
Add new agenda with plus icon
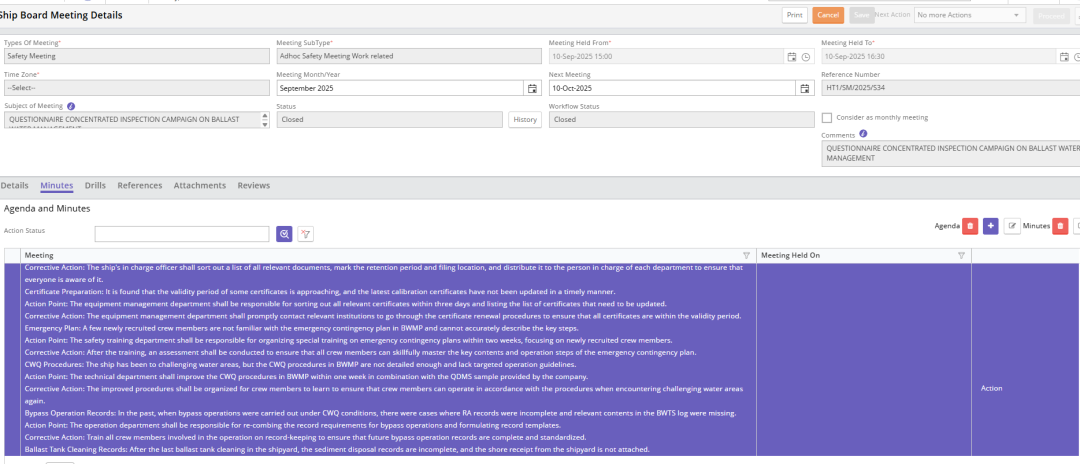[x=990, y=227]
